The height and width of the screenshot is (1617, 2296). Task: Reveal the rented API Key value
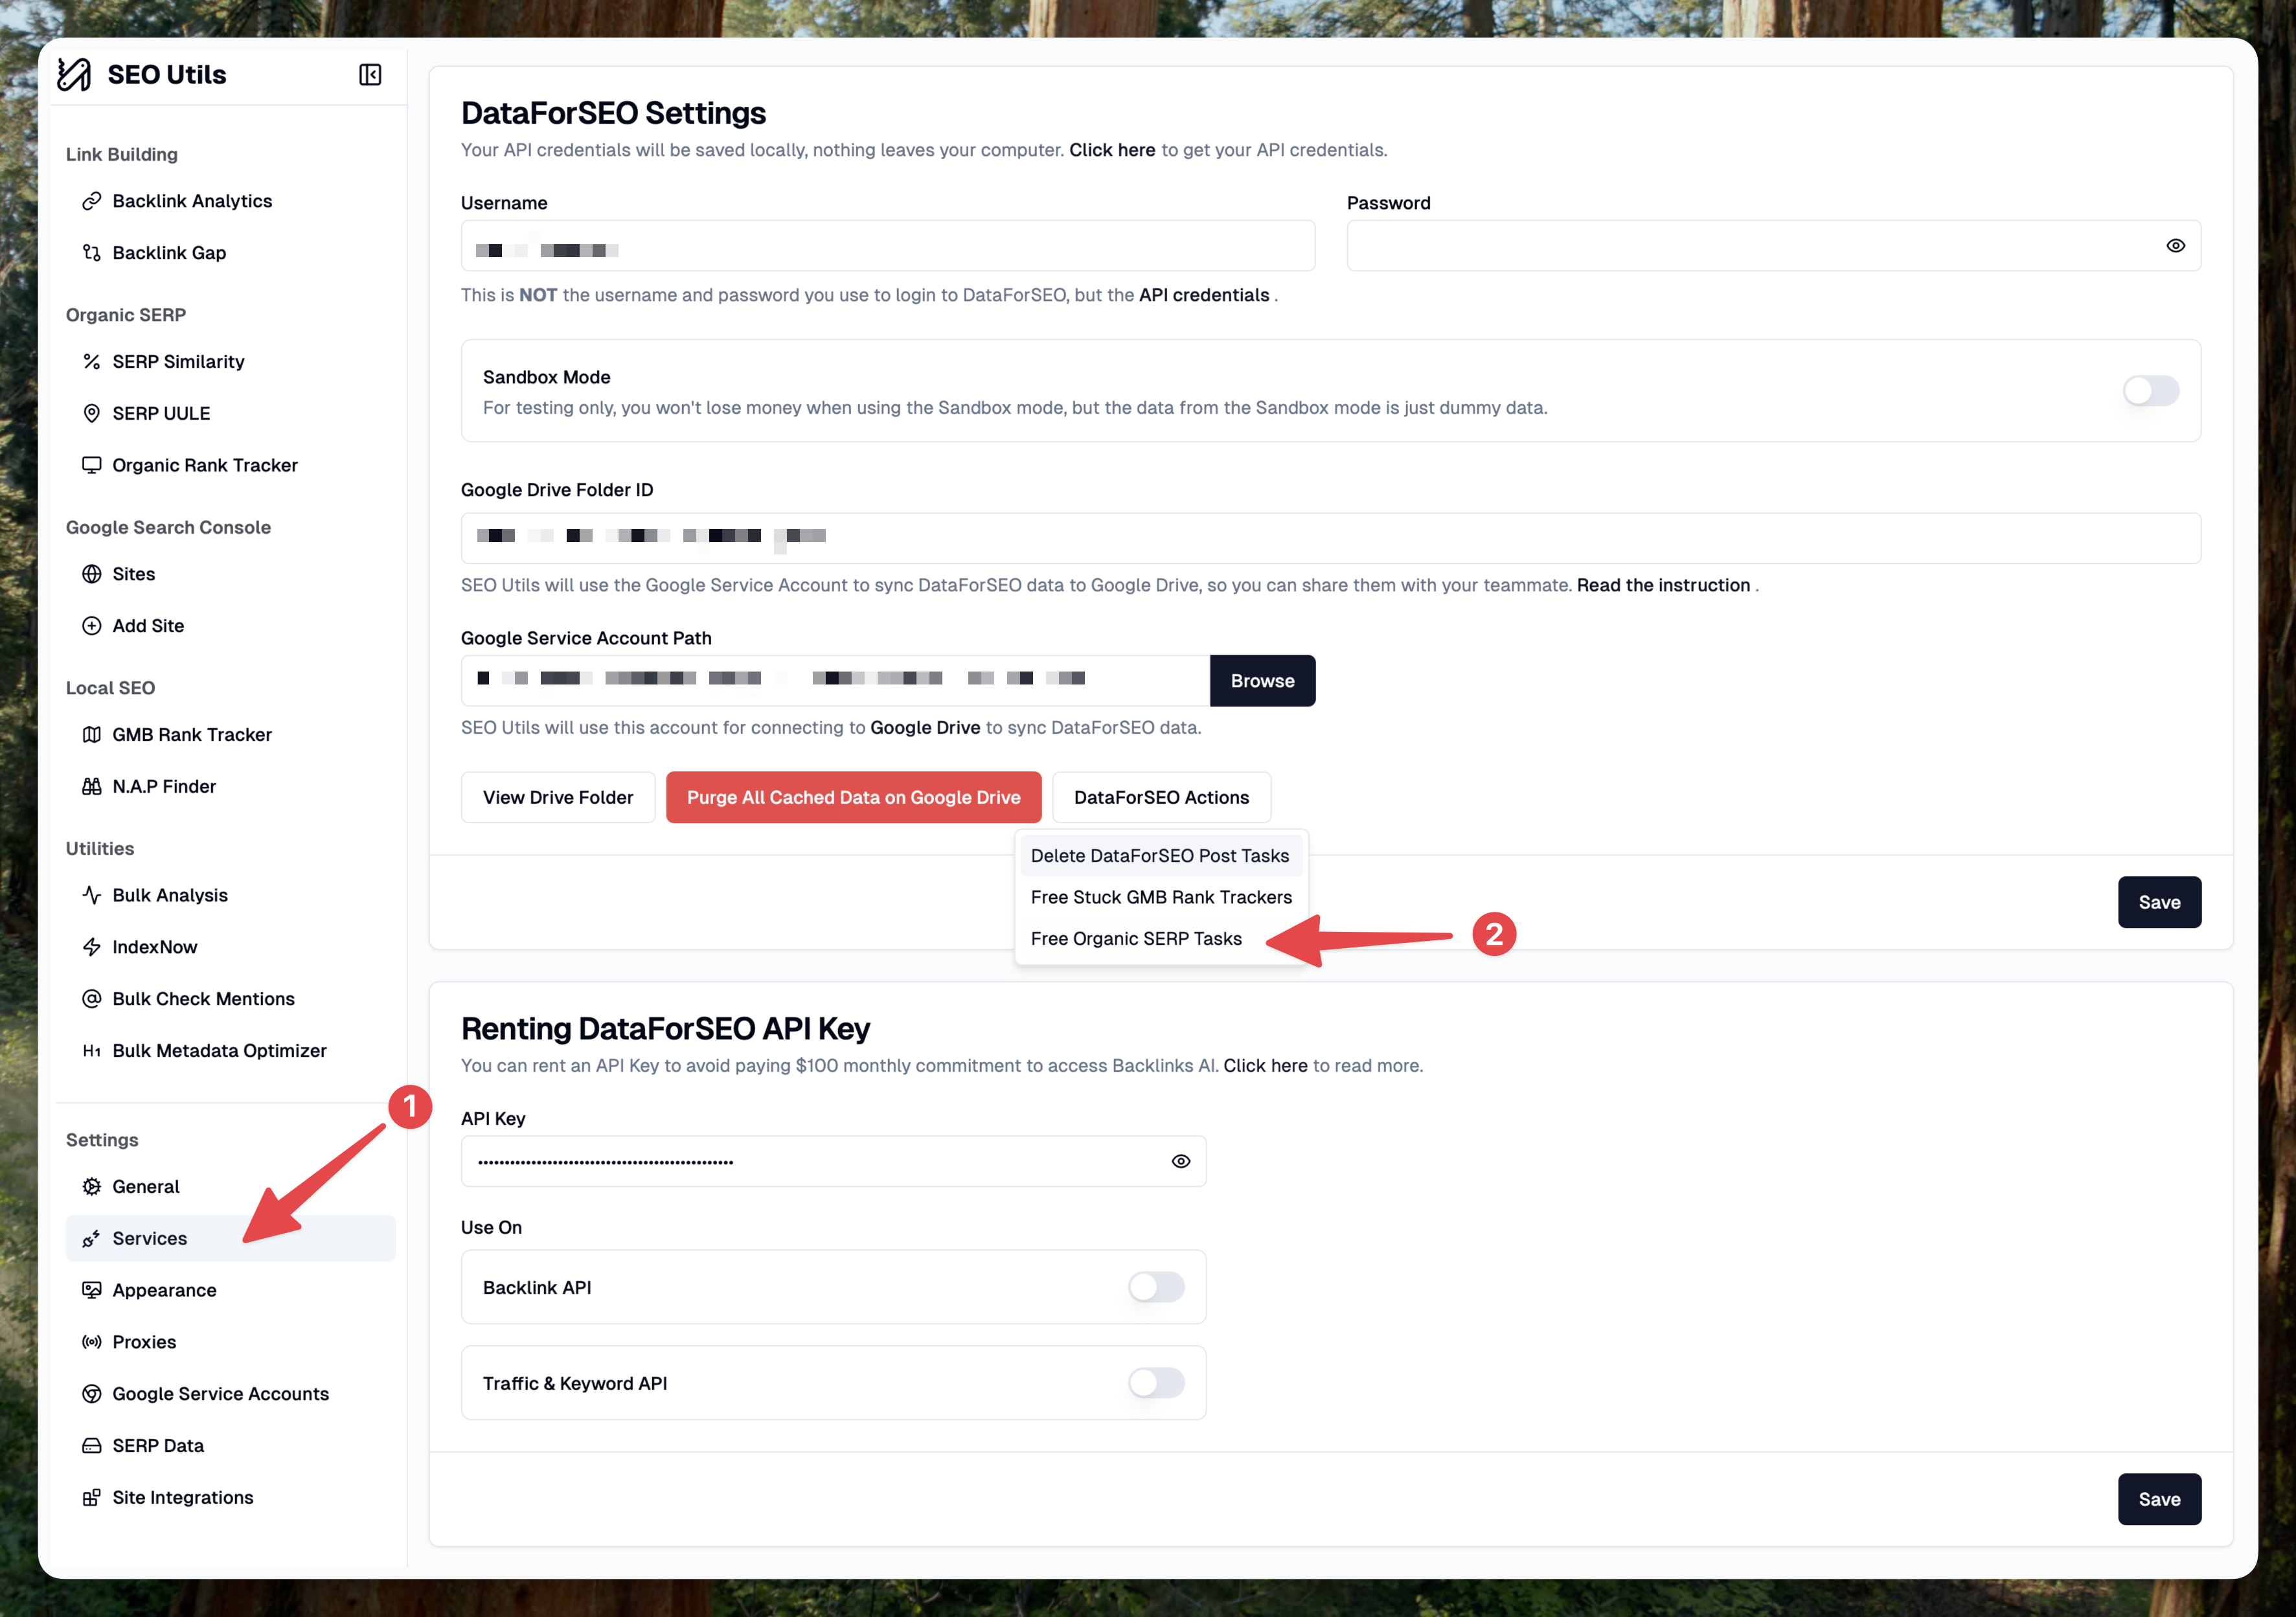click(x=1181, y=1161)
